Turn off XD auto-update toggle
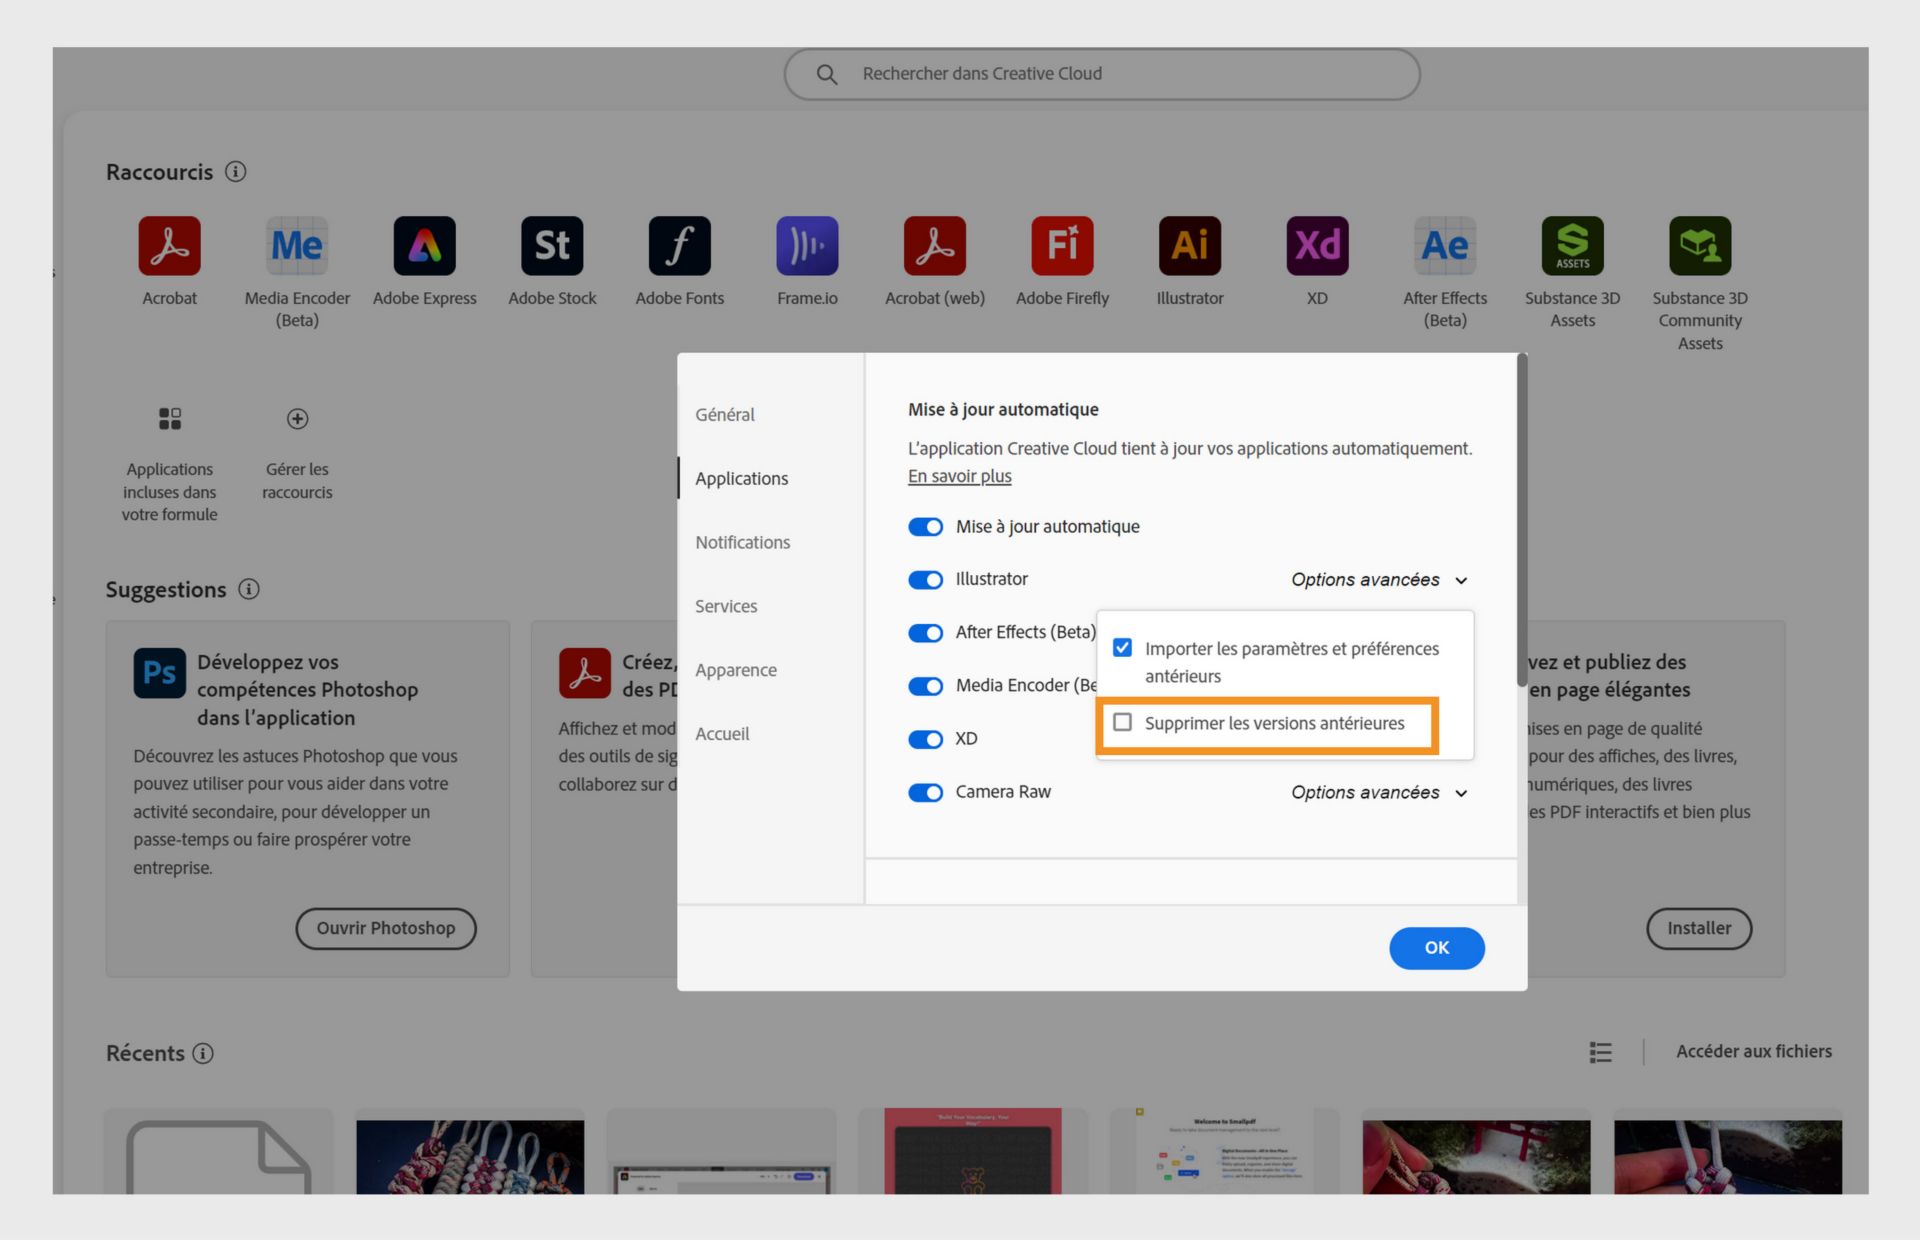1920x1240 pixels. [925, 739]
